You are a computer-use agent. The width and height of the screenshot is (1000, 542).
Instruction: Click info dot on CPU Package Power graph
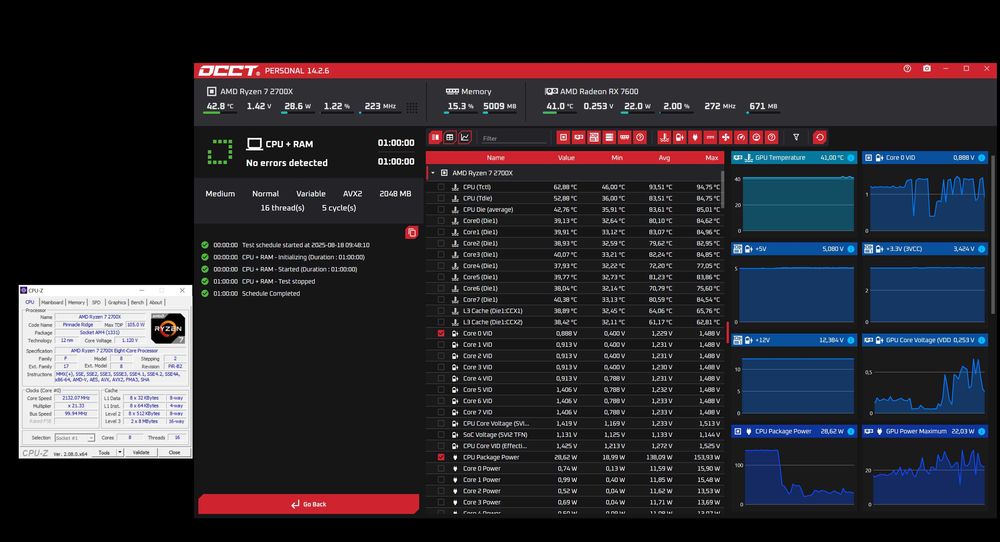click(851, 432)
